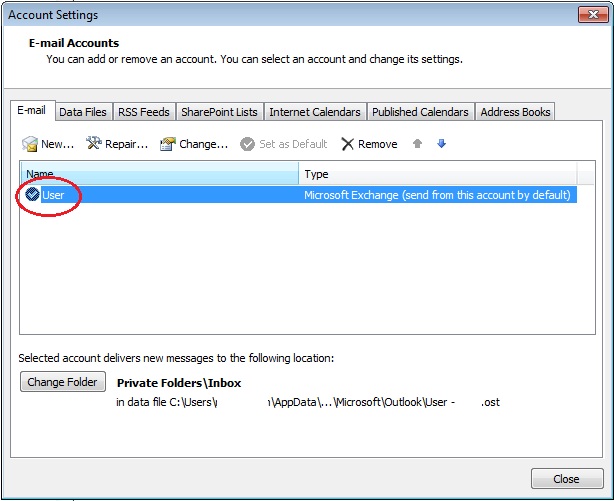Click the Remove label text
This screenshot has width=614, height=501.
point(377,144)
